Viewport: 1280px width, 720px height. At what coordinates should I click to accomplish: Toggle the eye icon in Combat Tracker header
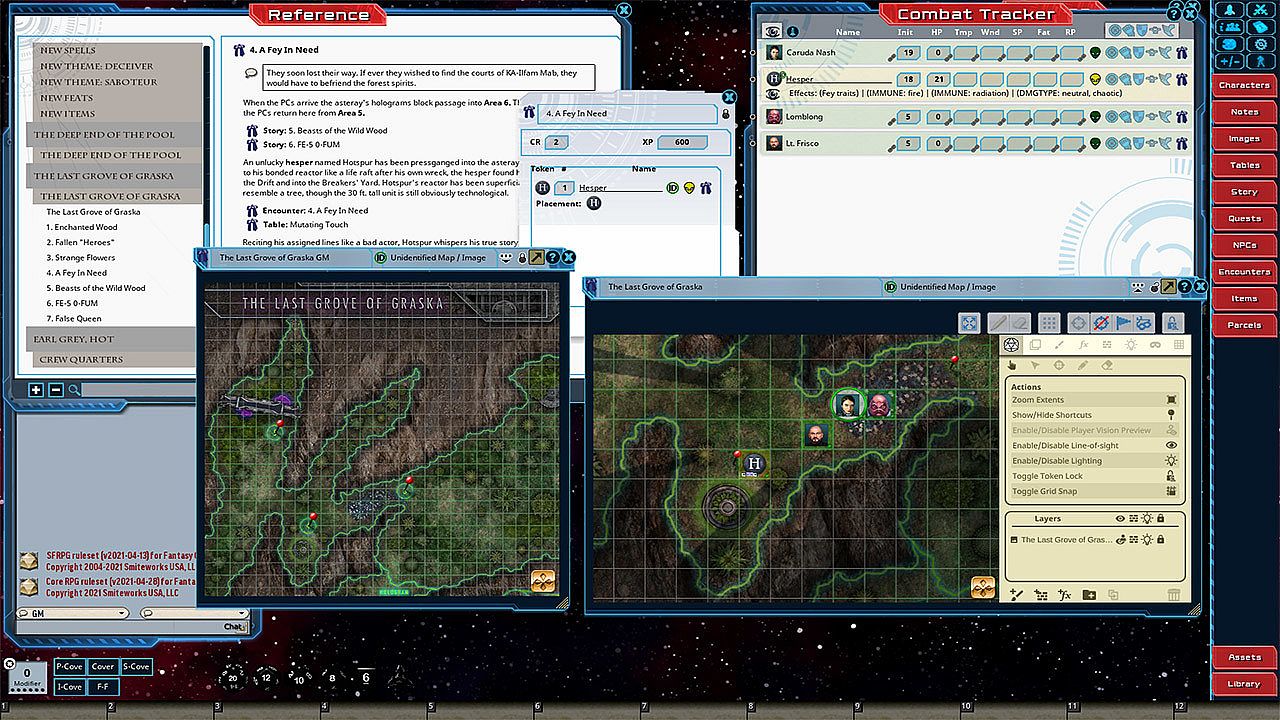[x=771, y=31]
